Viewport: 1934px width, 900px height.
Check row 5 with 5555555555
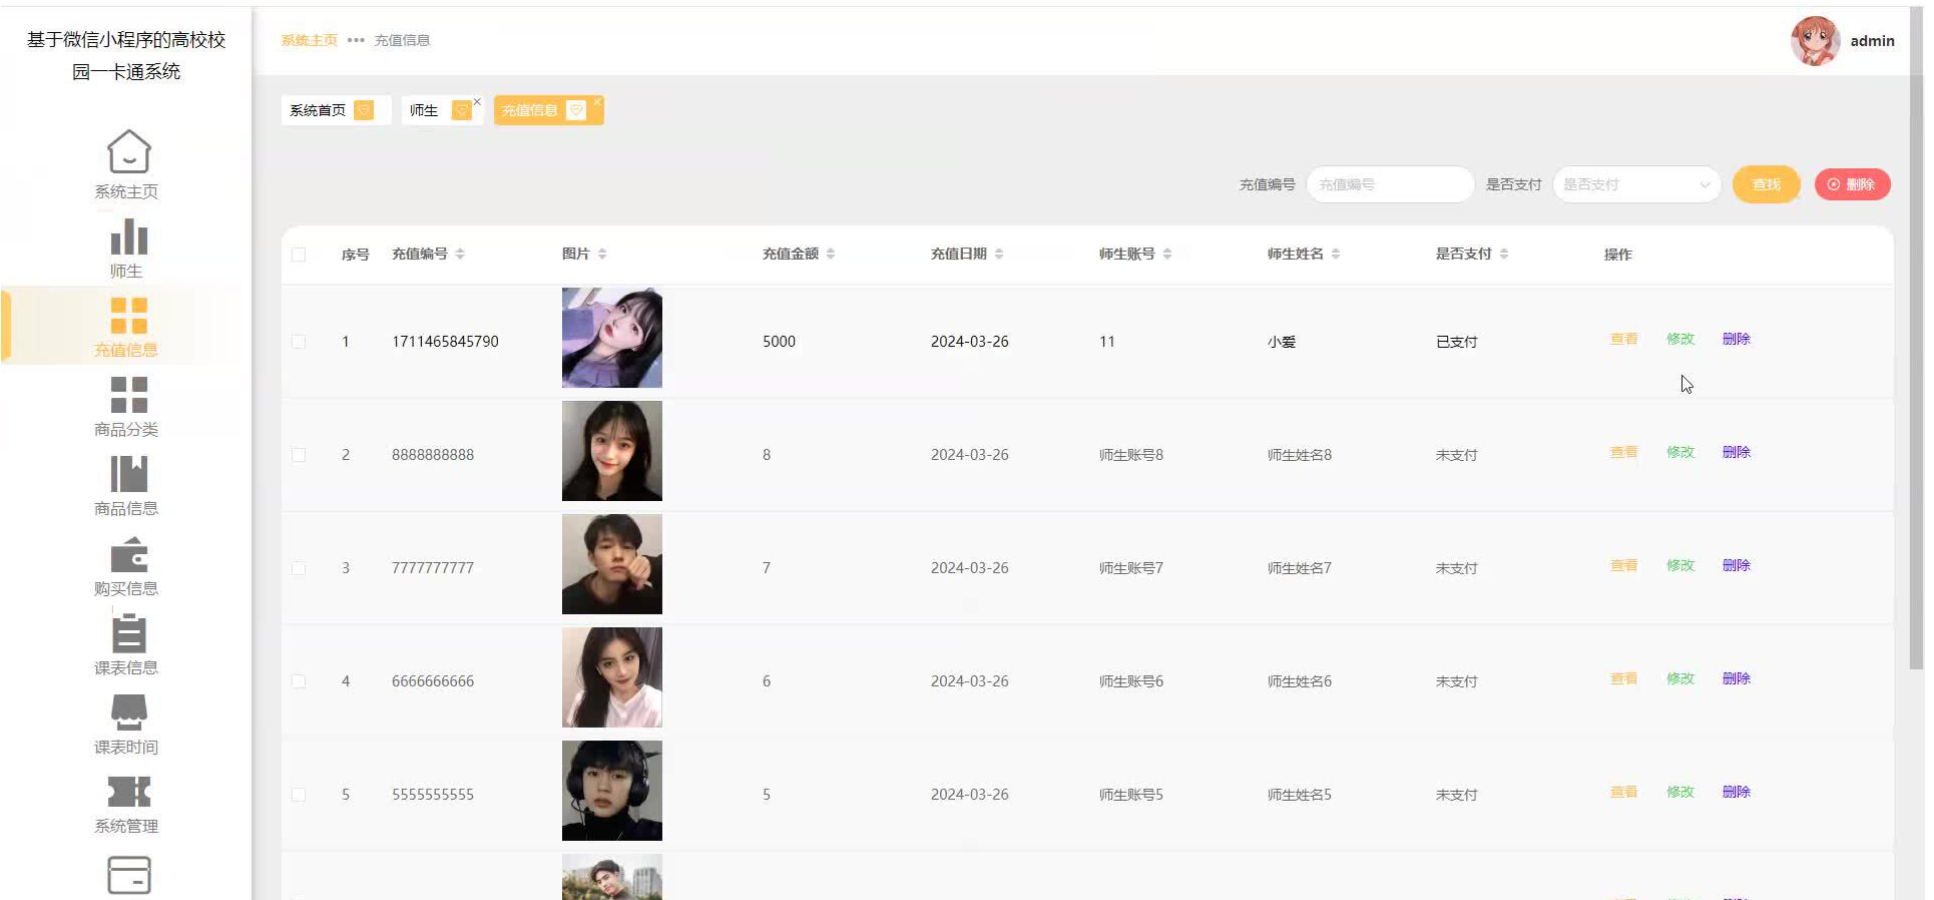click(x=298, y=794)
